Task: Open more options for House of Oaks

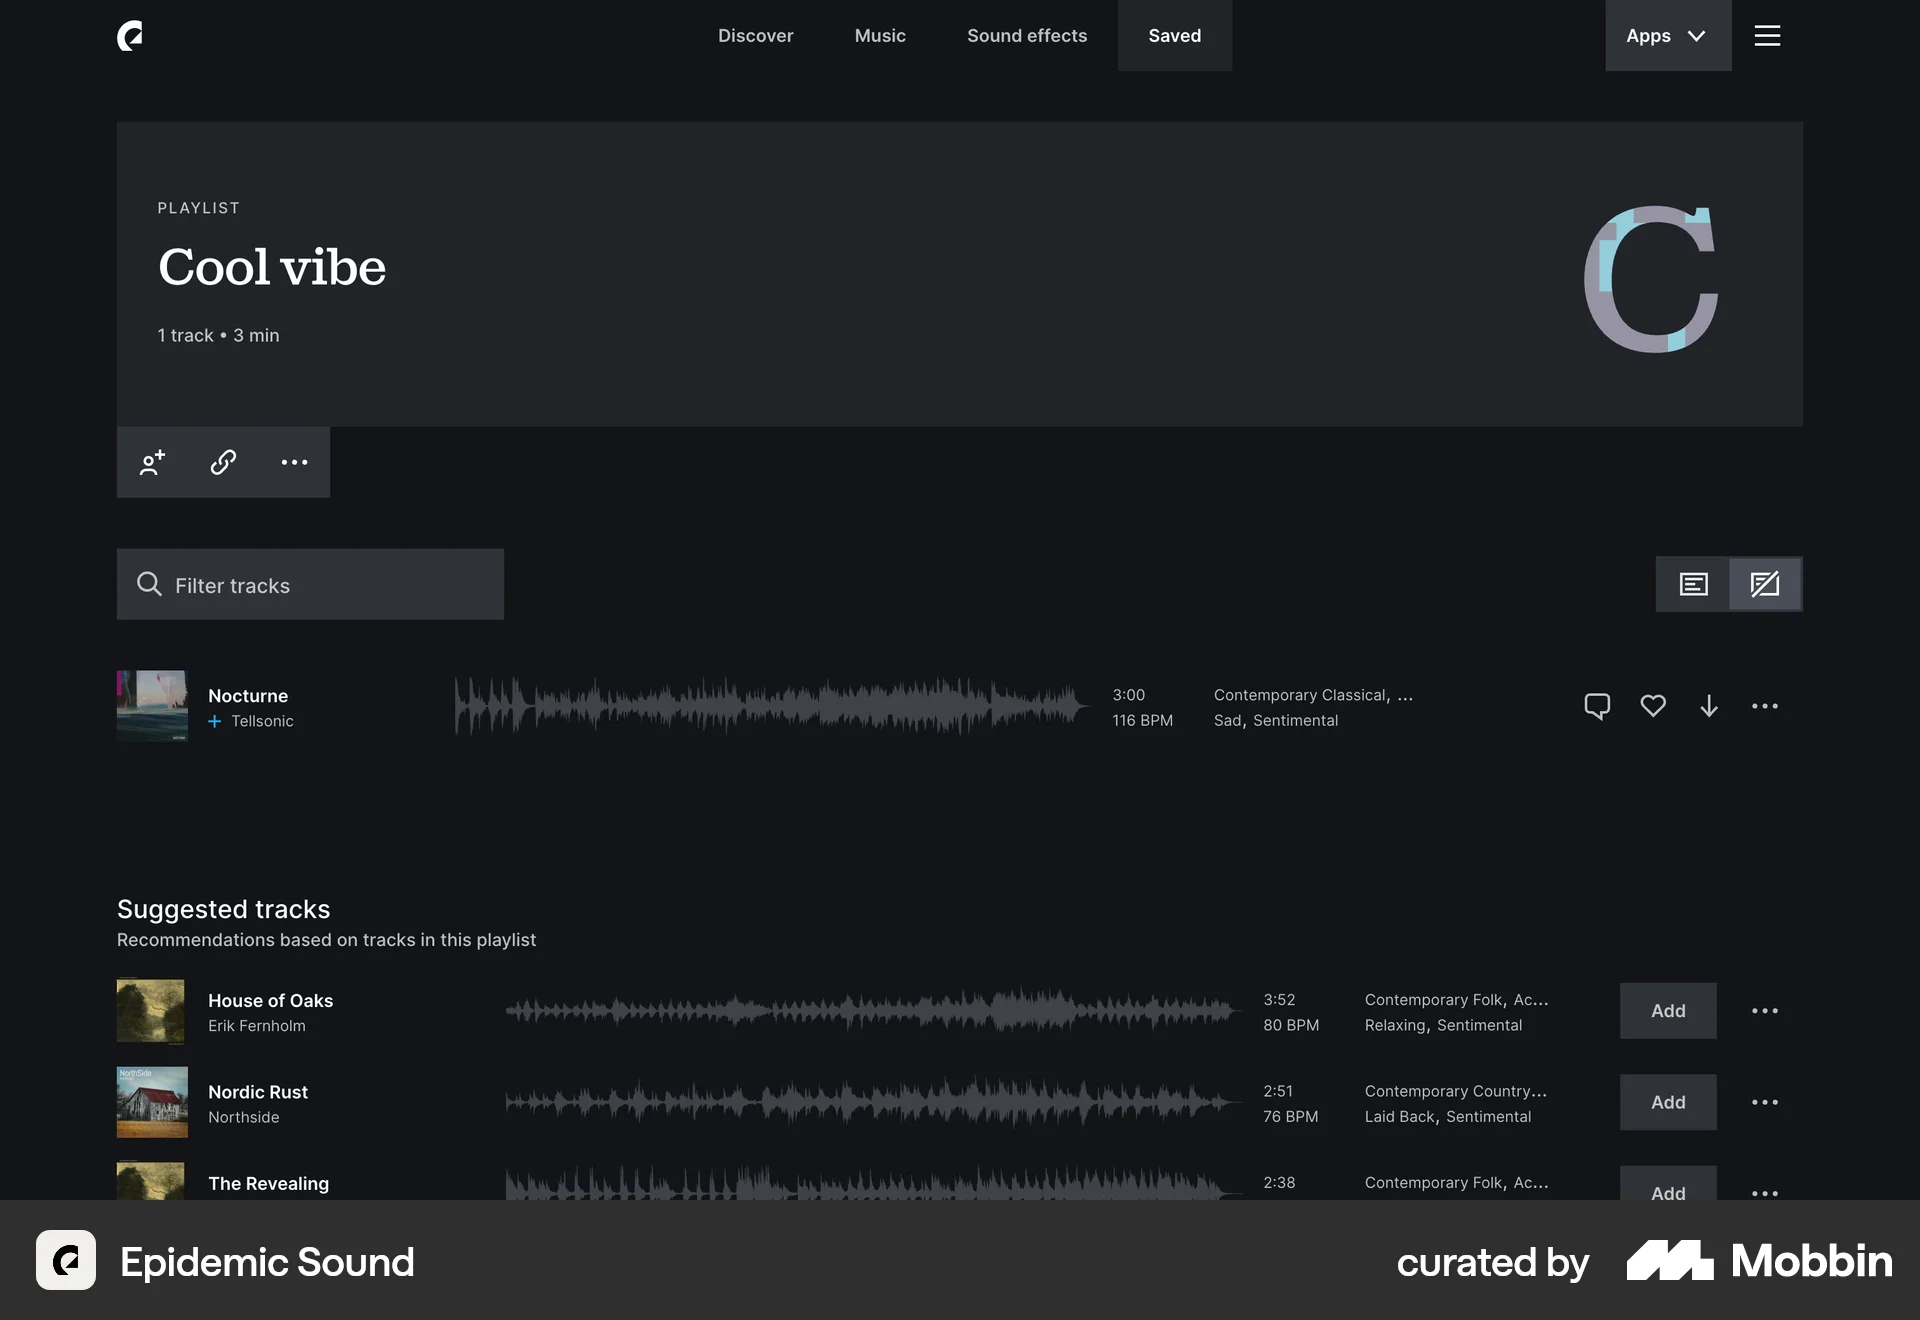Action: tap(1764, 1011)
